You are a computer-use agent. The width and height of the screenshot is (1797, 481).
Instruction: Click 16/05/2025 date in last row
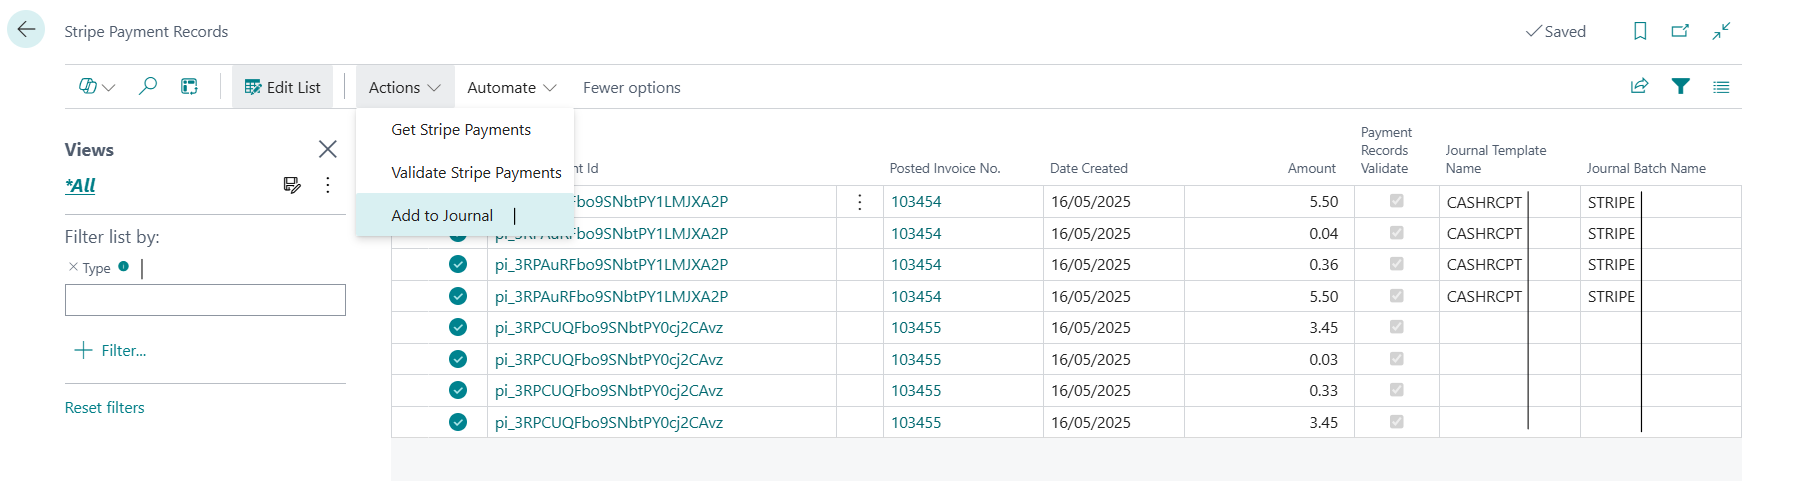1091,422
